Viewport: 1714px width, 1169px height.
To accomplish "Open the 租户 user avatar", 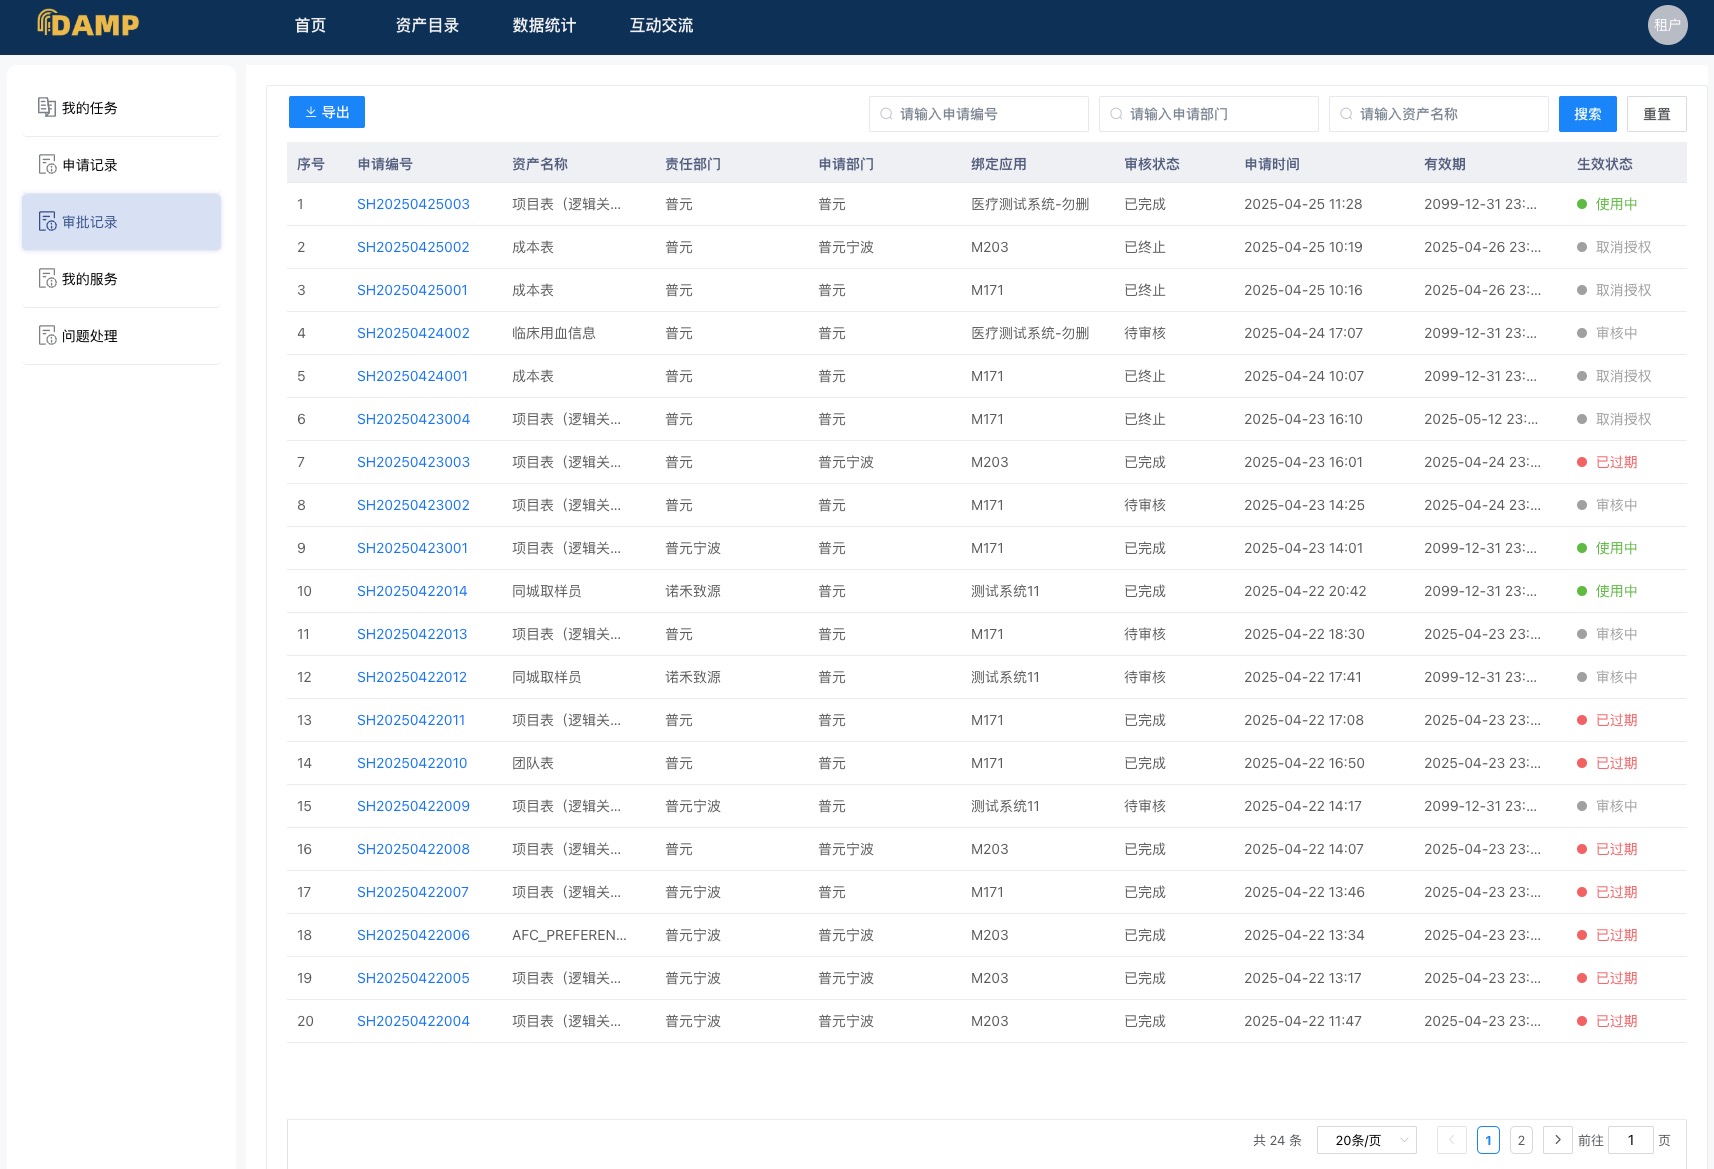I will (x=1667, y=25).
